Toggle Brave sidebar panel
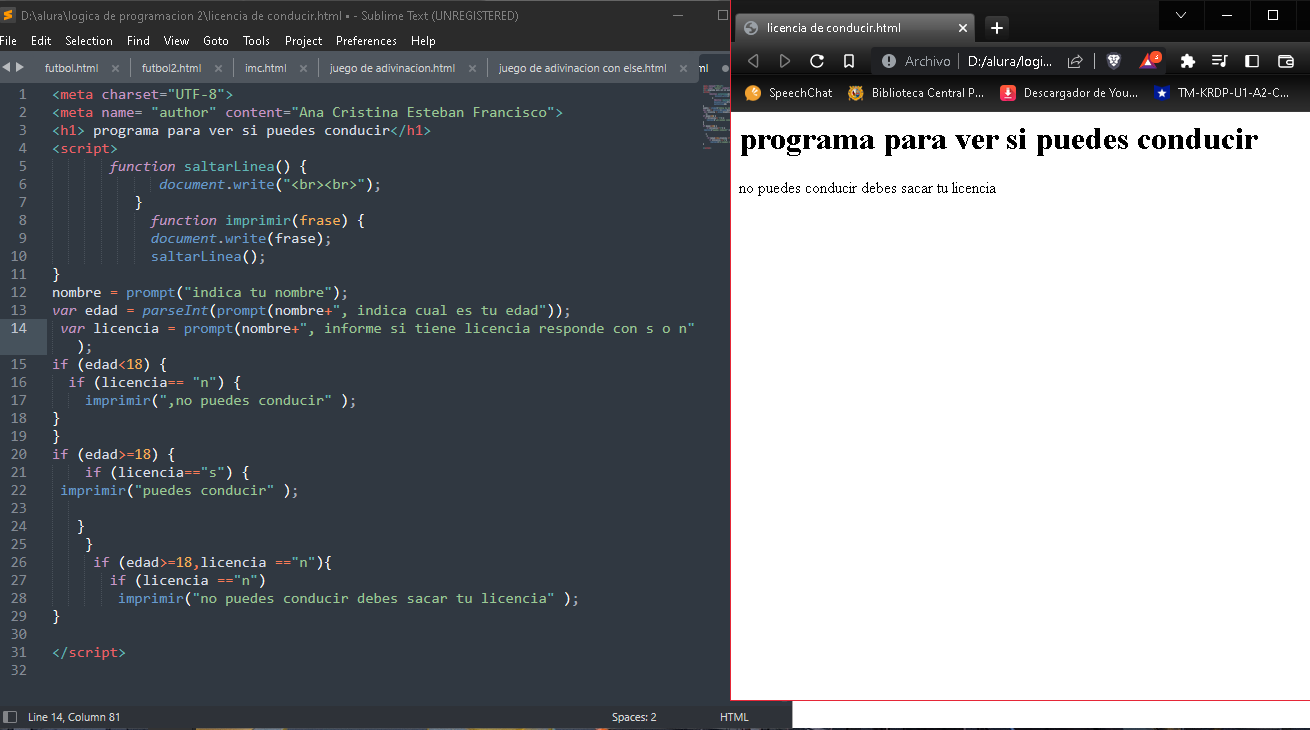Screen dimensions: 1310x730 tap(1252, 61)
